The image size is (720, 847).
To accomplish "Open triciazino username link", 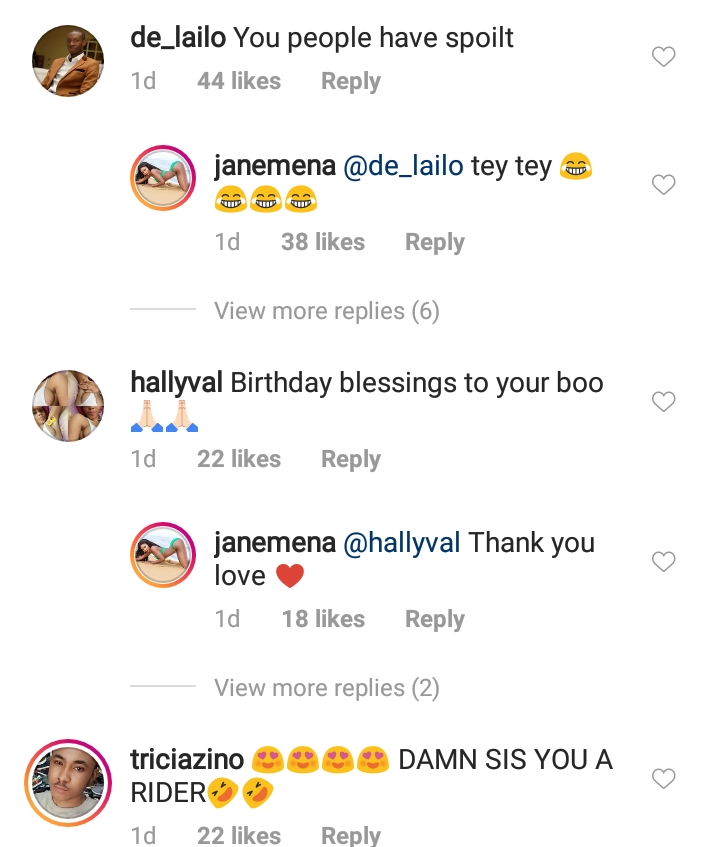I will pos(187,760).
